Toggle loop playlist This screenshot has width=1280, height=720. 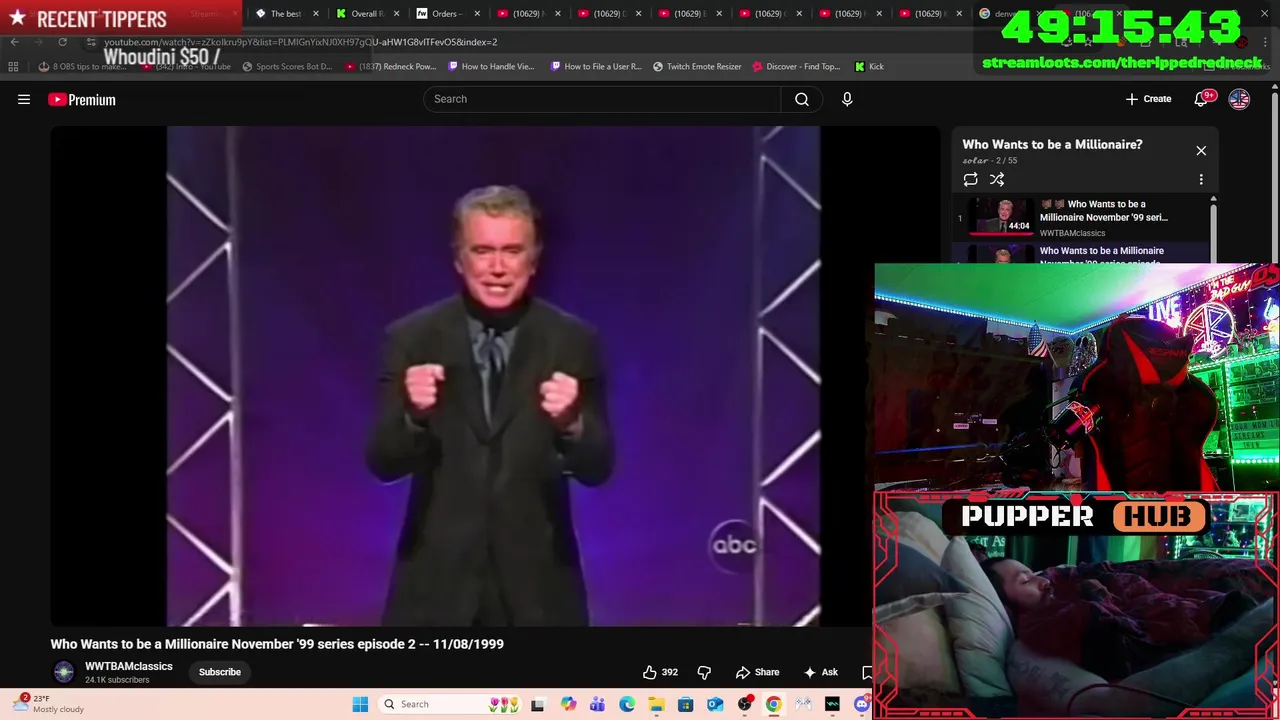[x=970, y=179]
